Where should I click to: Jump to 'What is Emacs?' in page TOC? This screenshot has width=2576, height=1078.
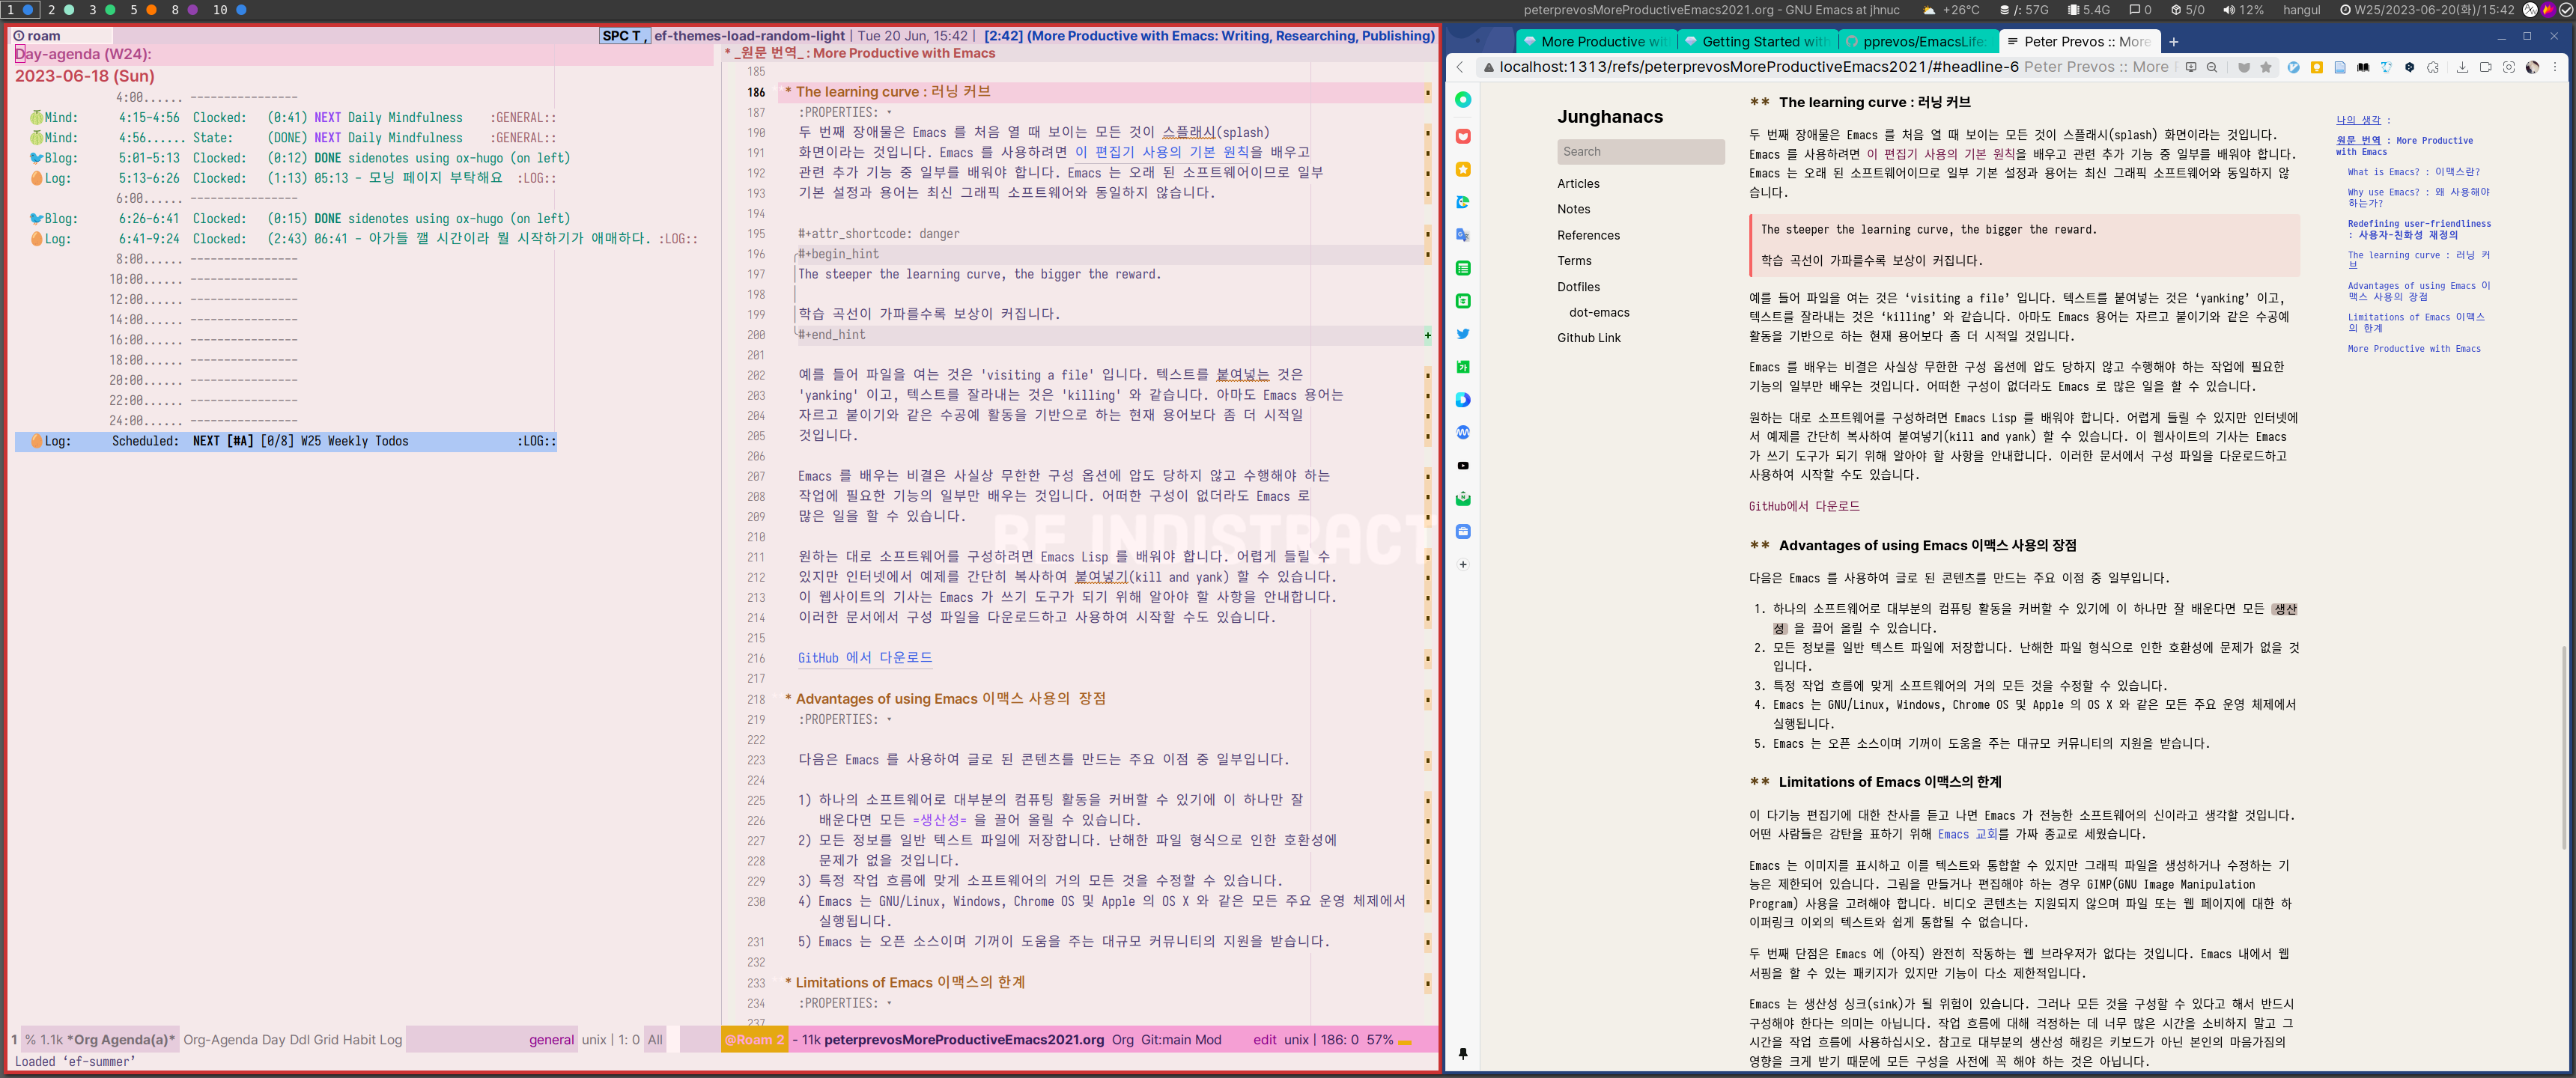coord(2413,172)
